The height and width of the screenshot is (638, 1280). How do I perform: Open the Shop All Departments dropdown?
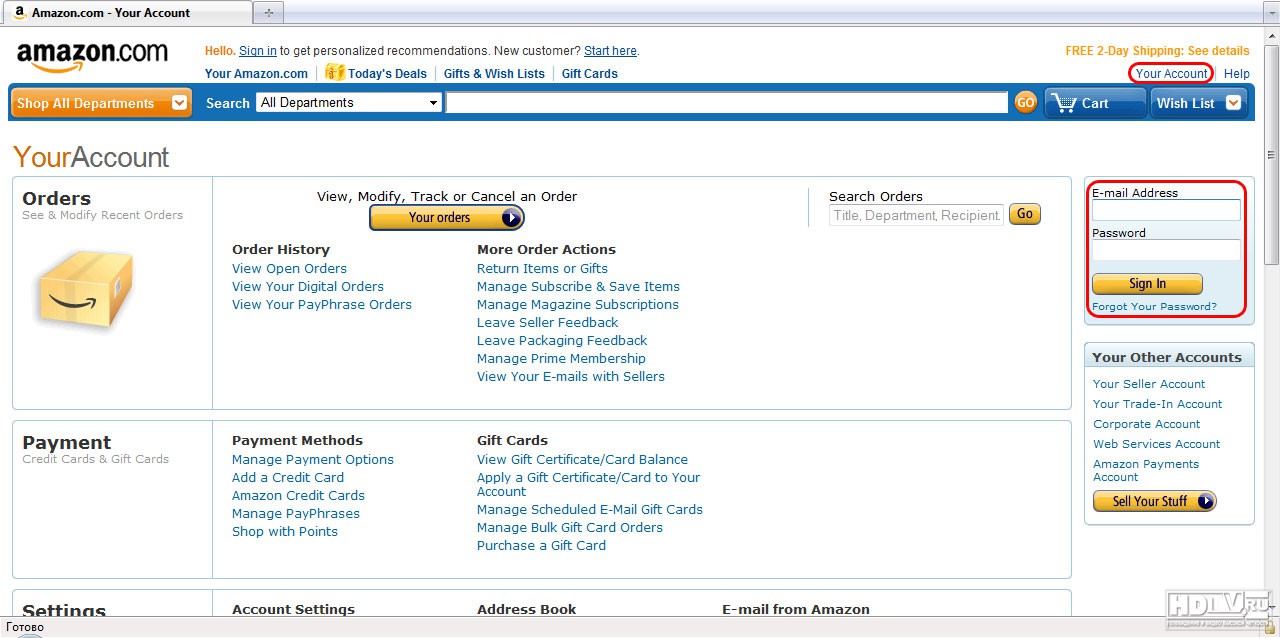101,103
